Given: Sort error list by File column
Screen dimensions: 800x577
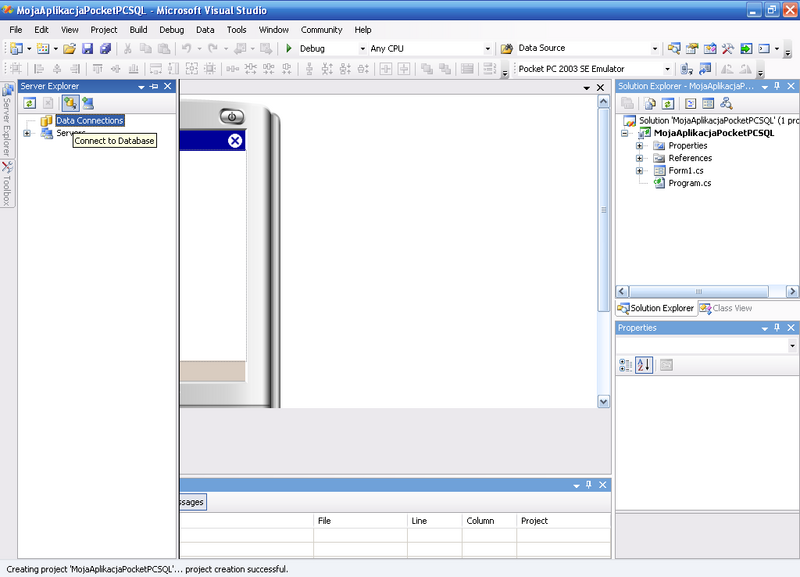Looking at the screenshot, I should (360, 521).
